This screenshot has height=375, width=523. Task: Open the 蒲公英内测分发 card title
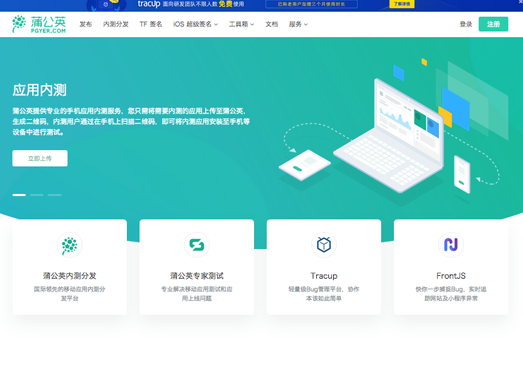point(69,276)
